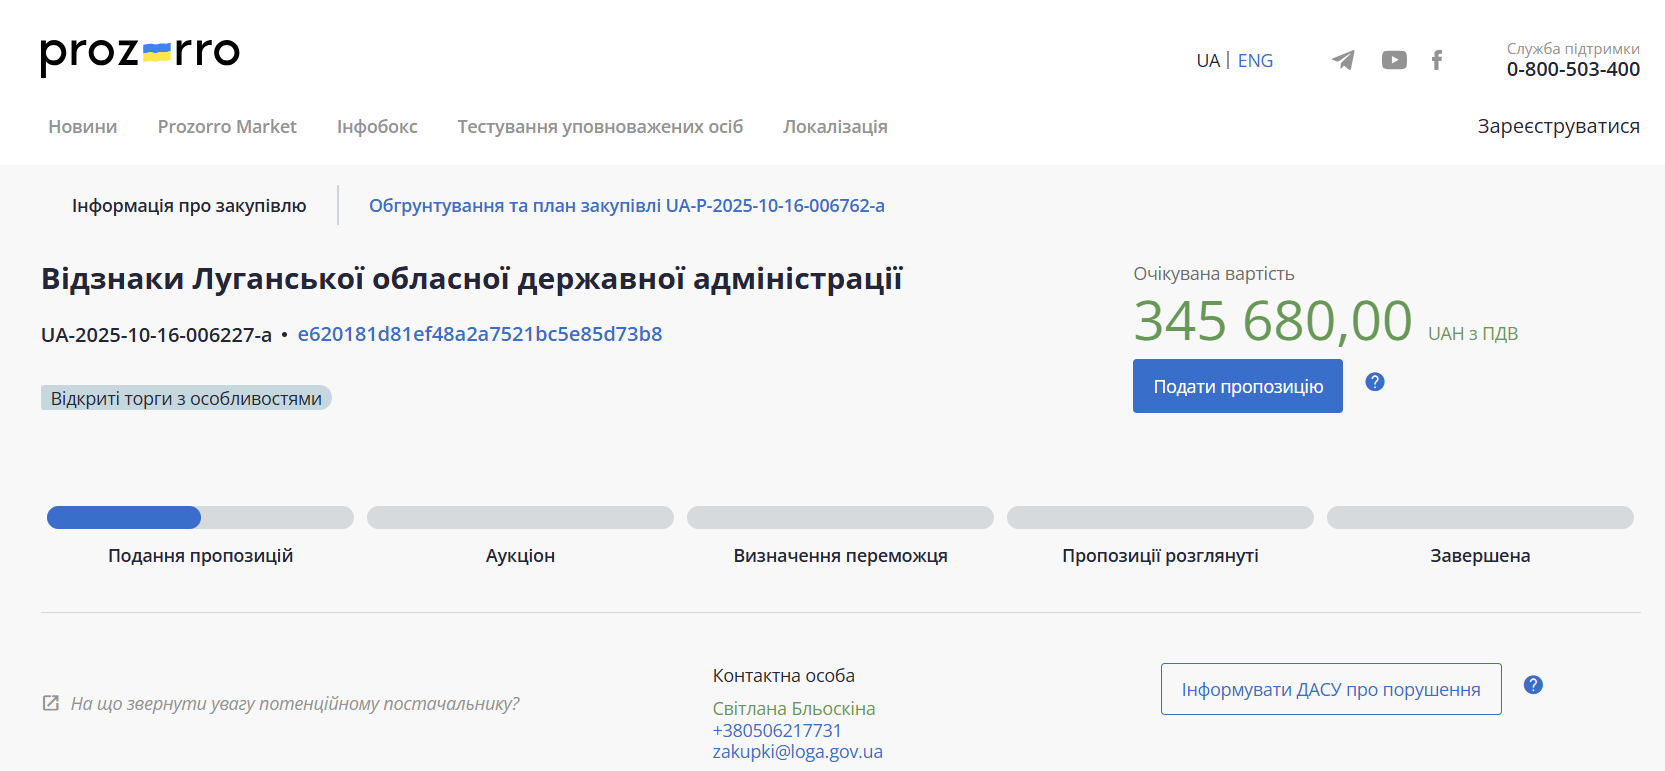Open the Локалізація menu item
The height and width of the screenshot is (771, 1665).
[x=835, y=127]
